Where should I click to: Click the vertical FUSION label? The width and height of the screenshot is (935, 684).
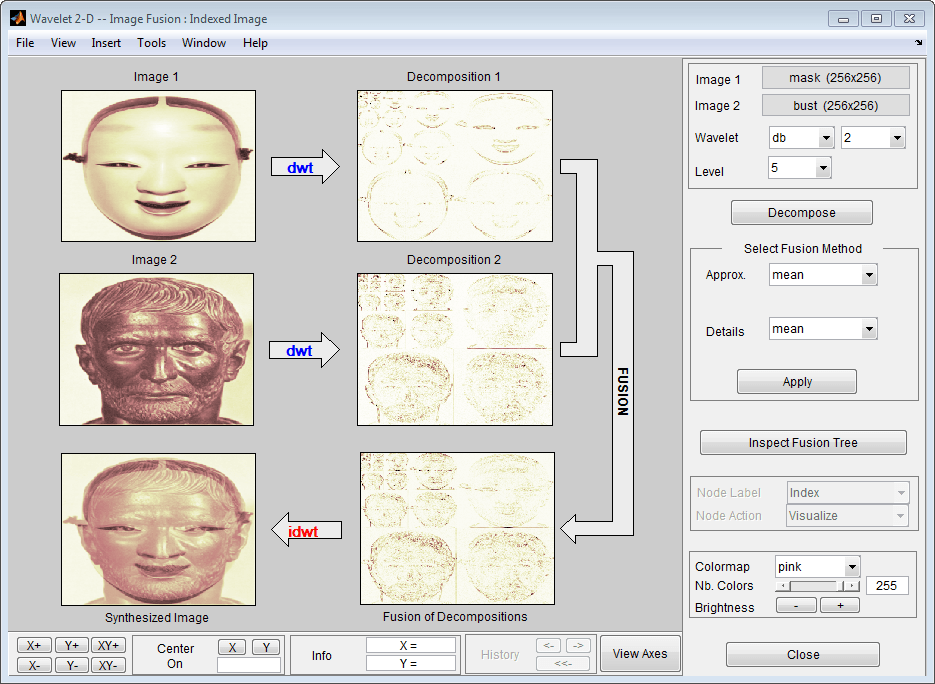(x=623, y=391)
